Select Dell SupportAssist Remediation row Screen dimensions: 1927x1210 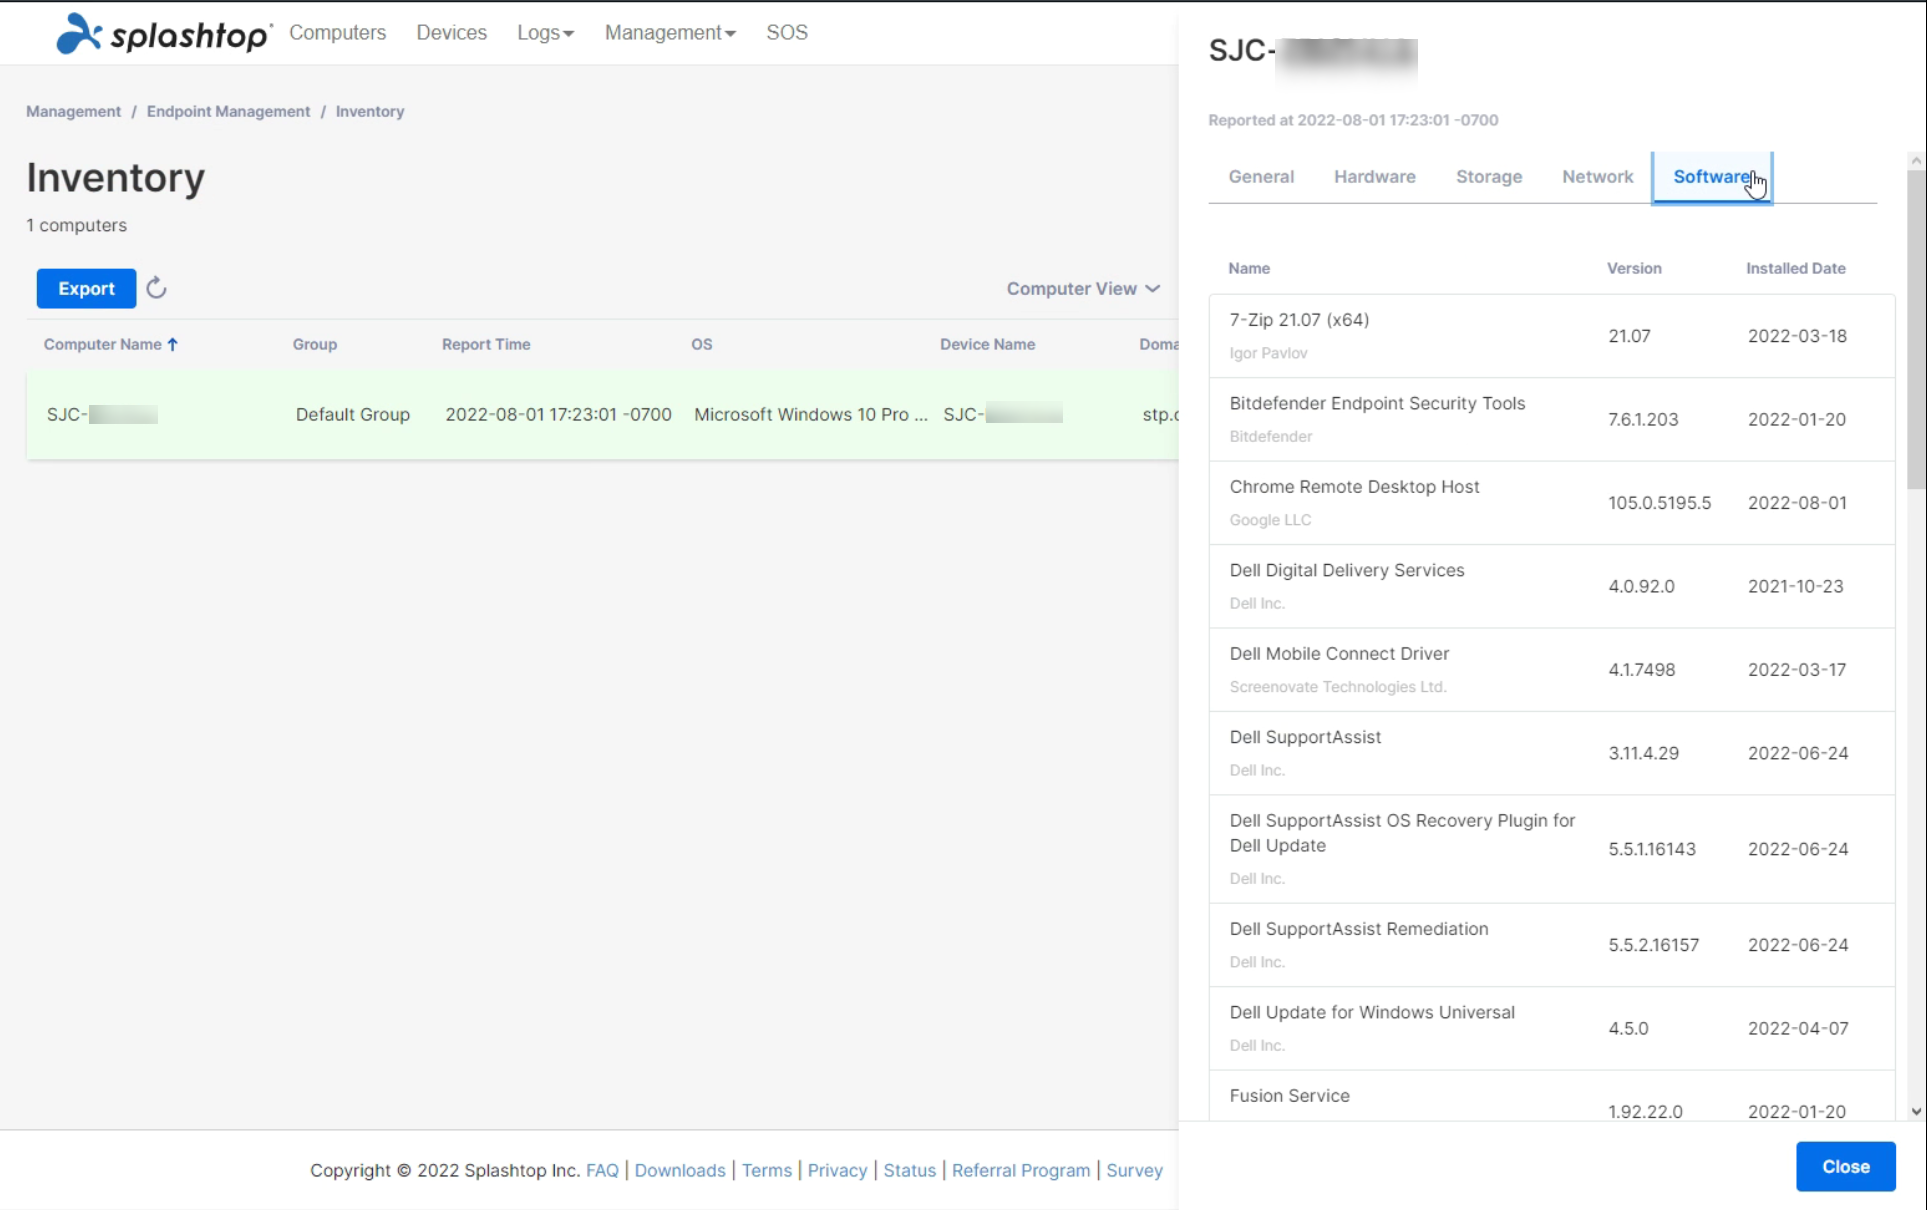(1551, 945)
